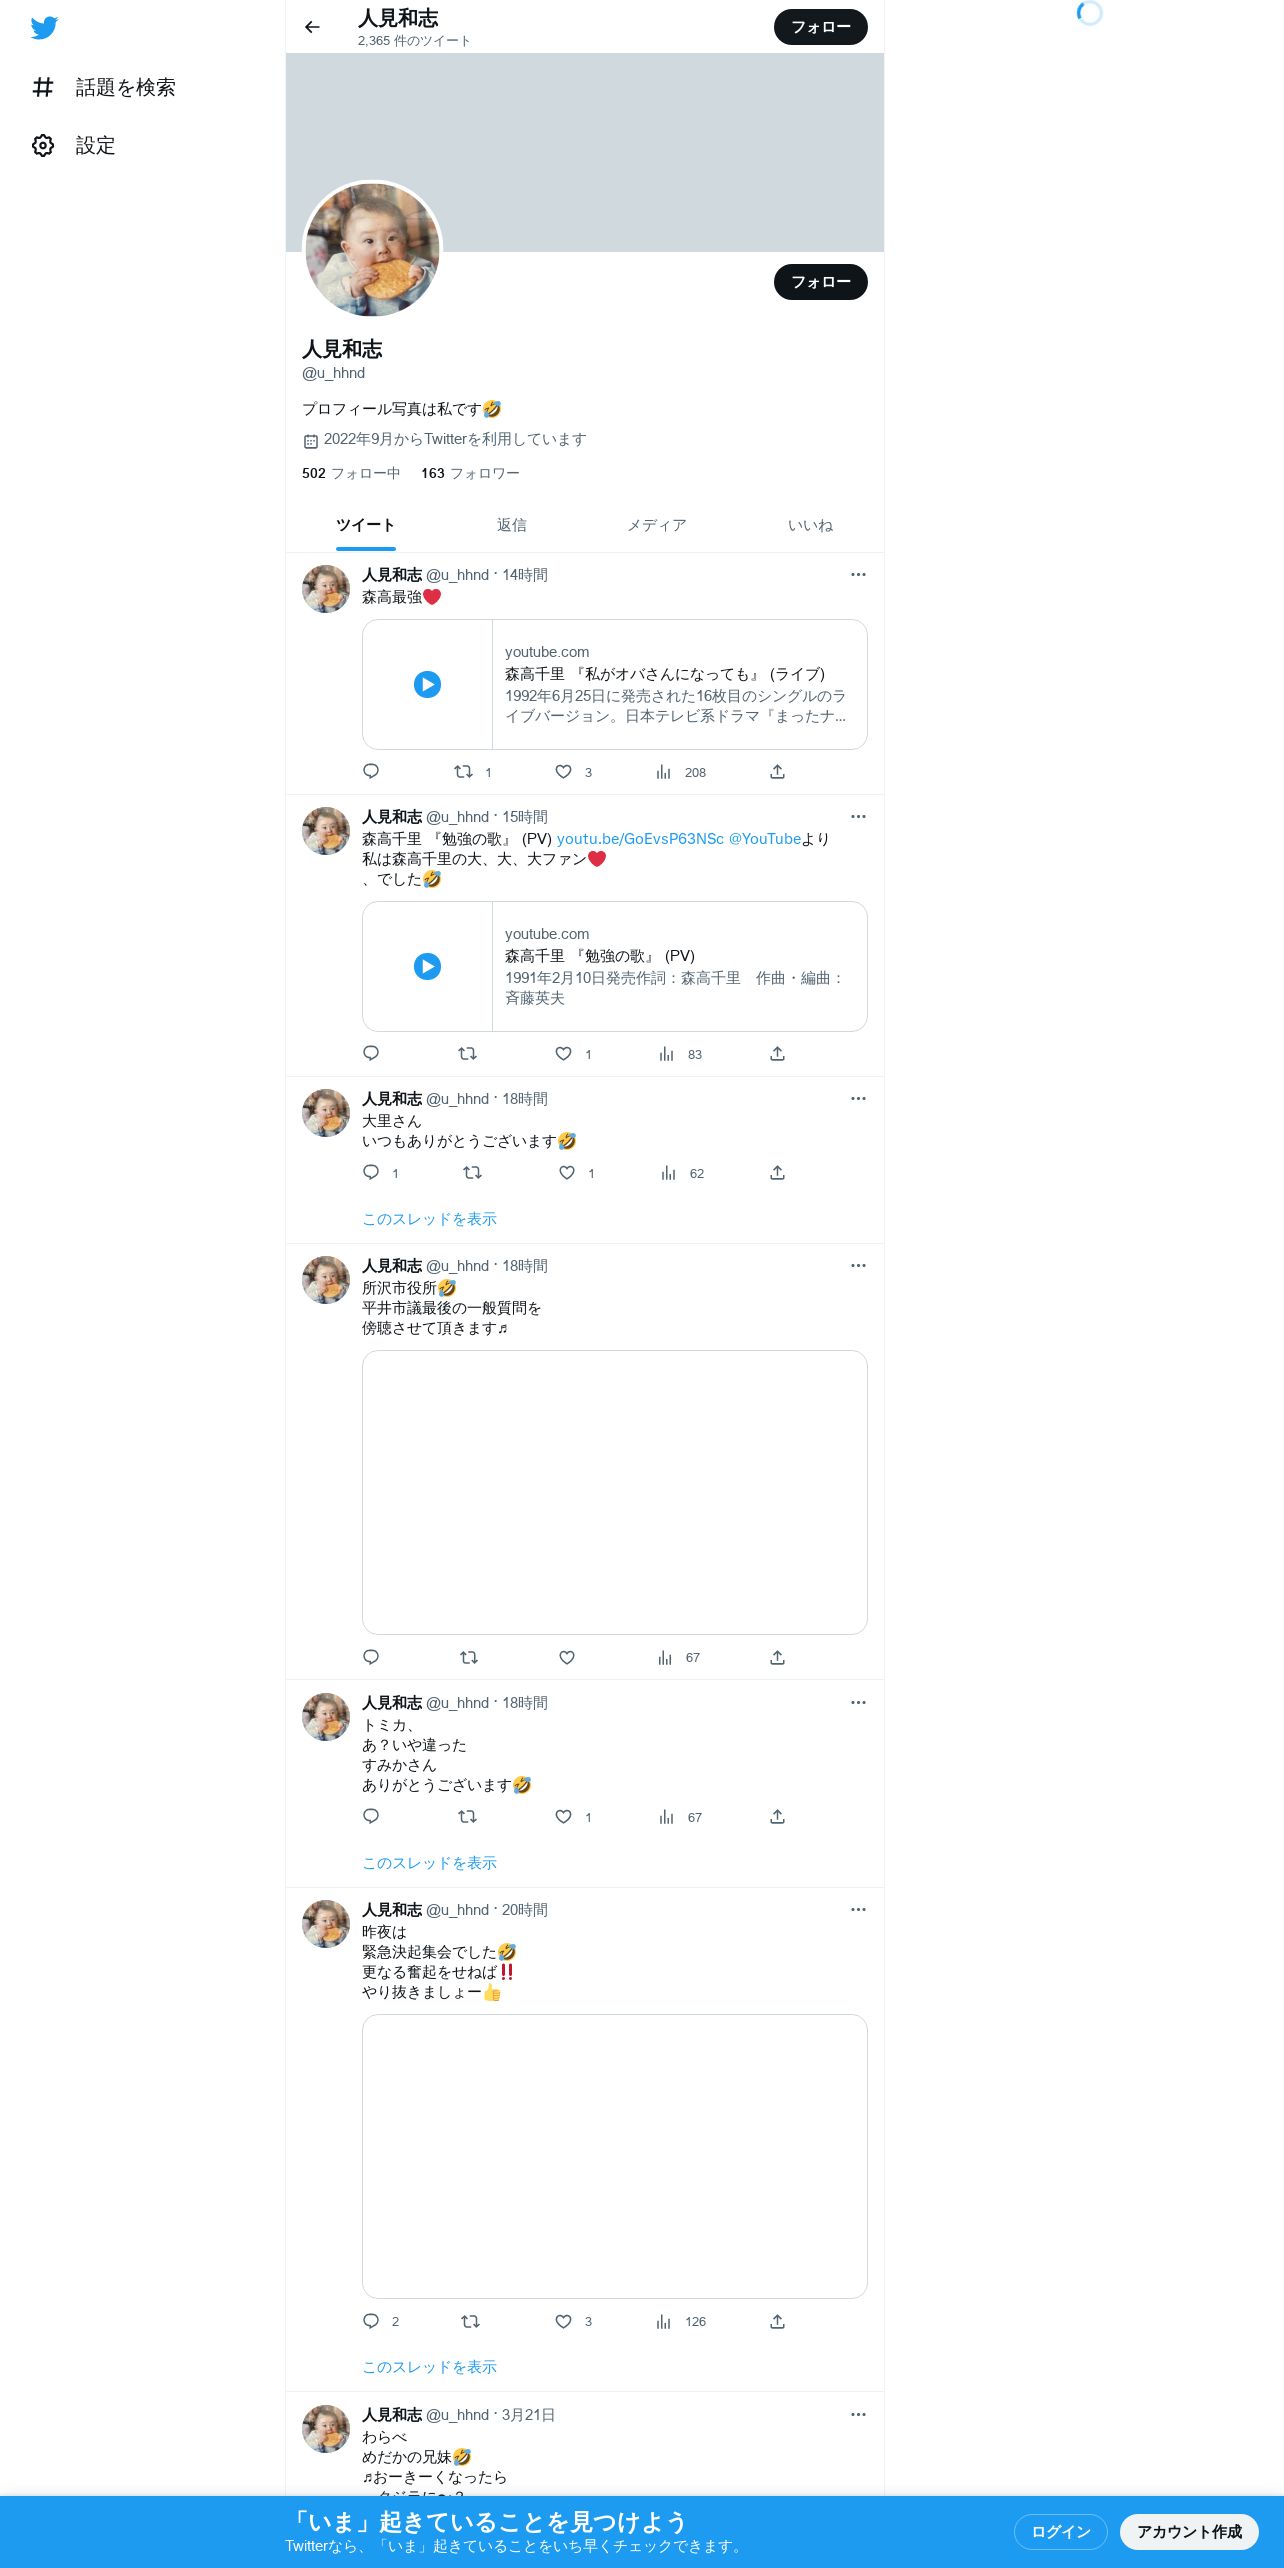This screenshot has height=2568, width=1284.
Task: Reply to the 勉強の歌 tweet
Action: (x=371, y=1054)
